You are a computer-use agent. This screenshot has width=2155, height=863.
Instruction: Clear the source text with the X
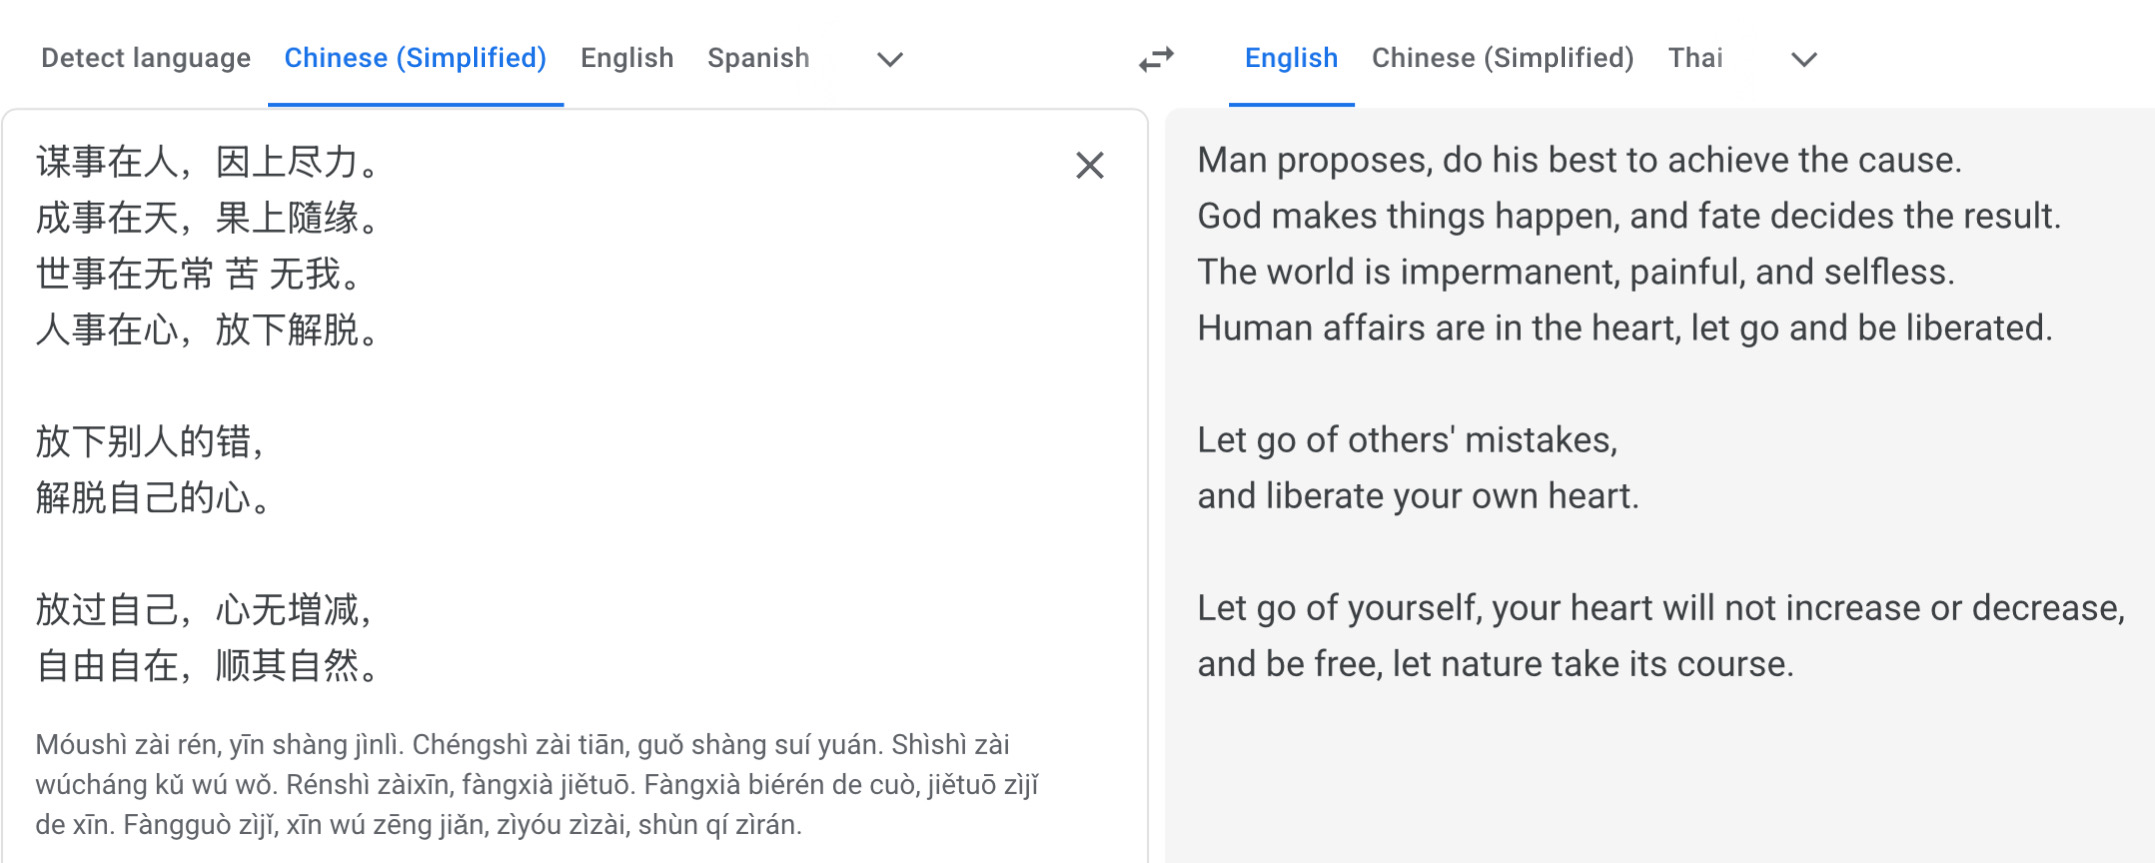[1089, 165]
